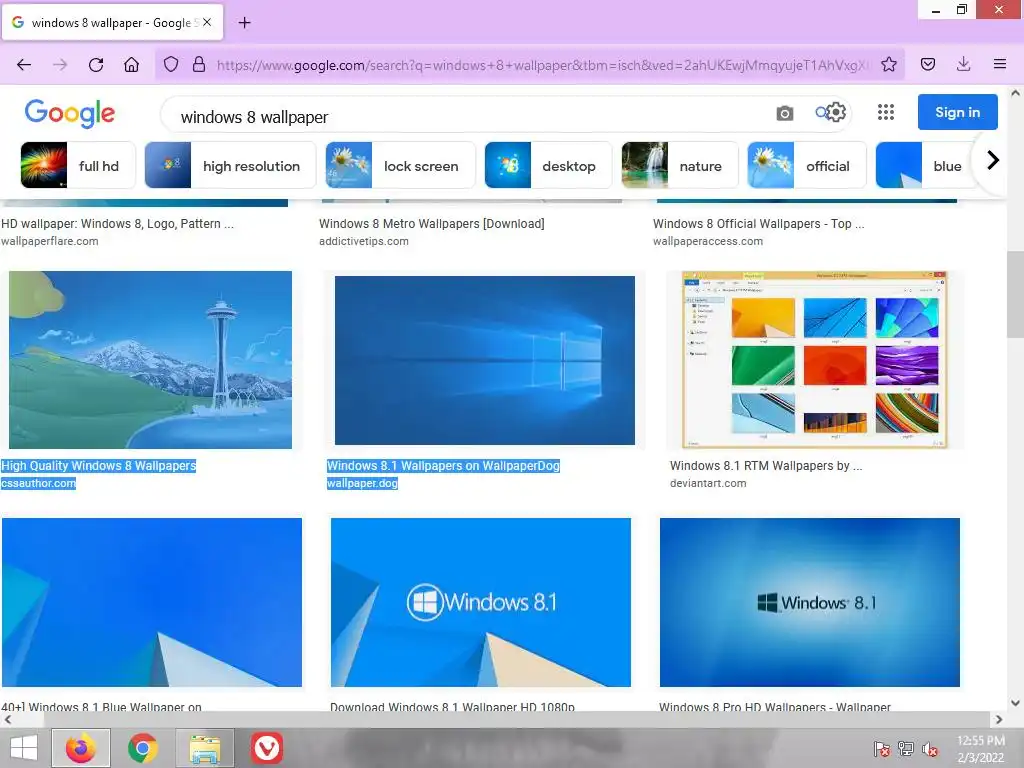Viewport: 1024px width, 768px height.
Task: Open the plain blue triangles wallpaper thumbnail
Action: [152, 602]
